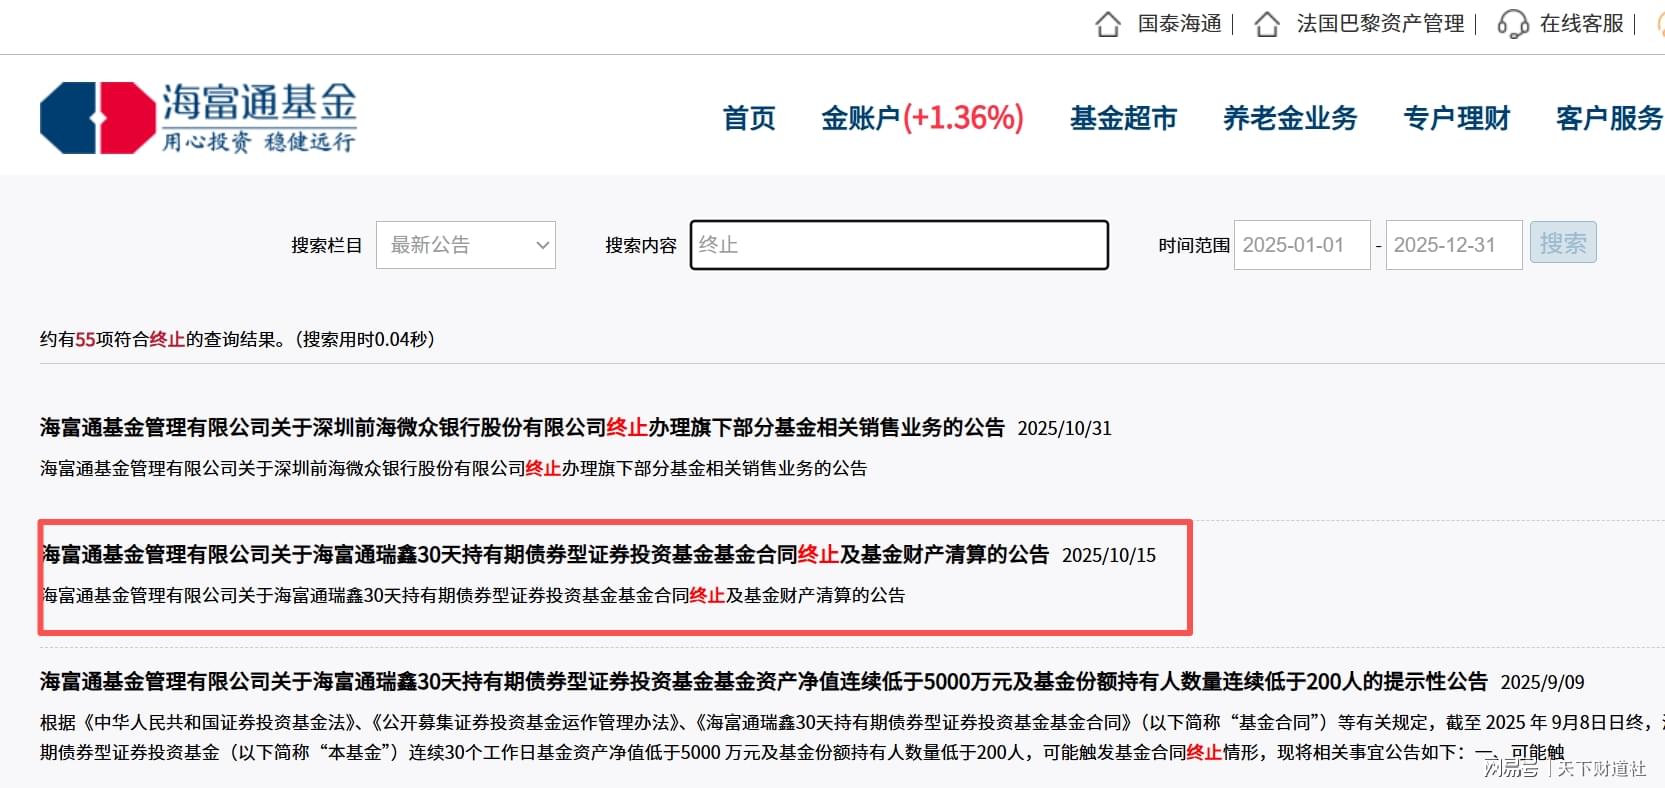The width and height of the screenshot is (1665, 788).
Task: Open the 金账户 menu item
Action: click(921, 118)
